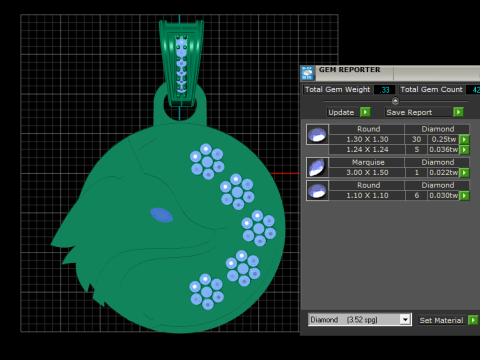
Task: Click the green arrow beside Set Material
Action: (473, 320)
